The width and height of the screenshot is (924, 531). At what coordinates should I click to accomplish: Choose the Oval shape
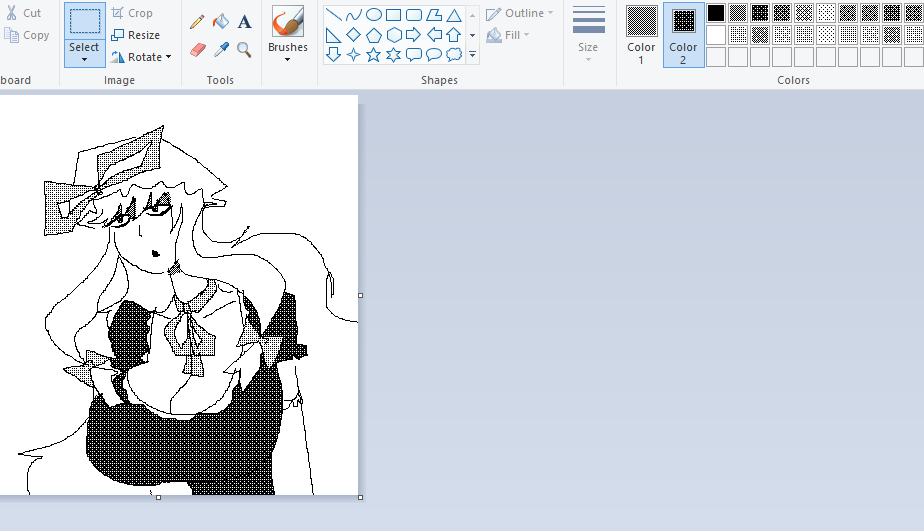374,15
